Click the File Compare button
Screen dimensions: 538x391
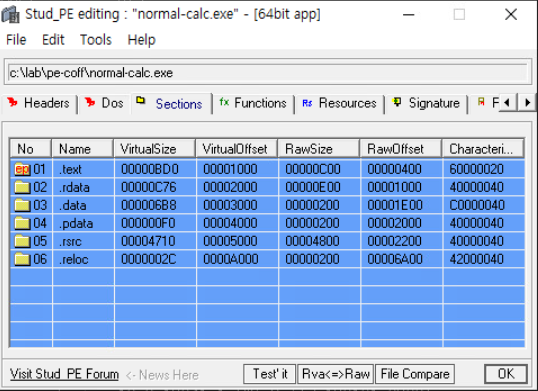click(415, 374)
